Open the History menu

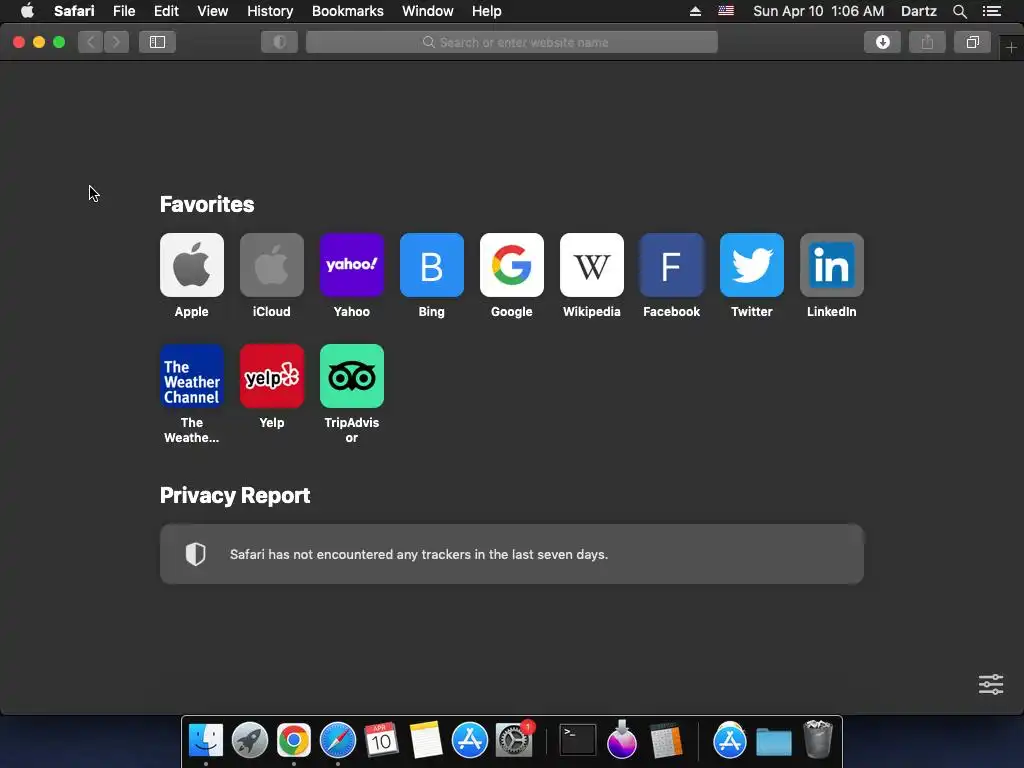(270, 11)
